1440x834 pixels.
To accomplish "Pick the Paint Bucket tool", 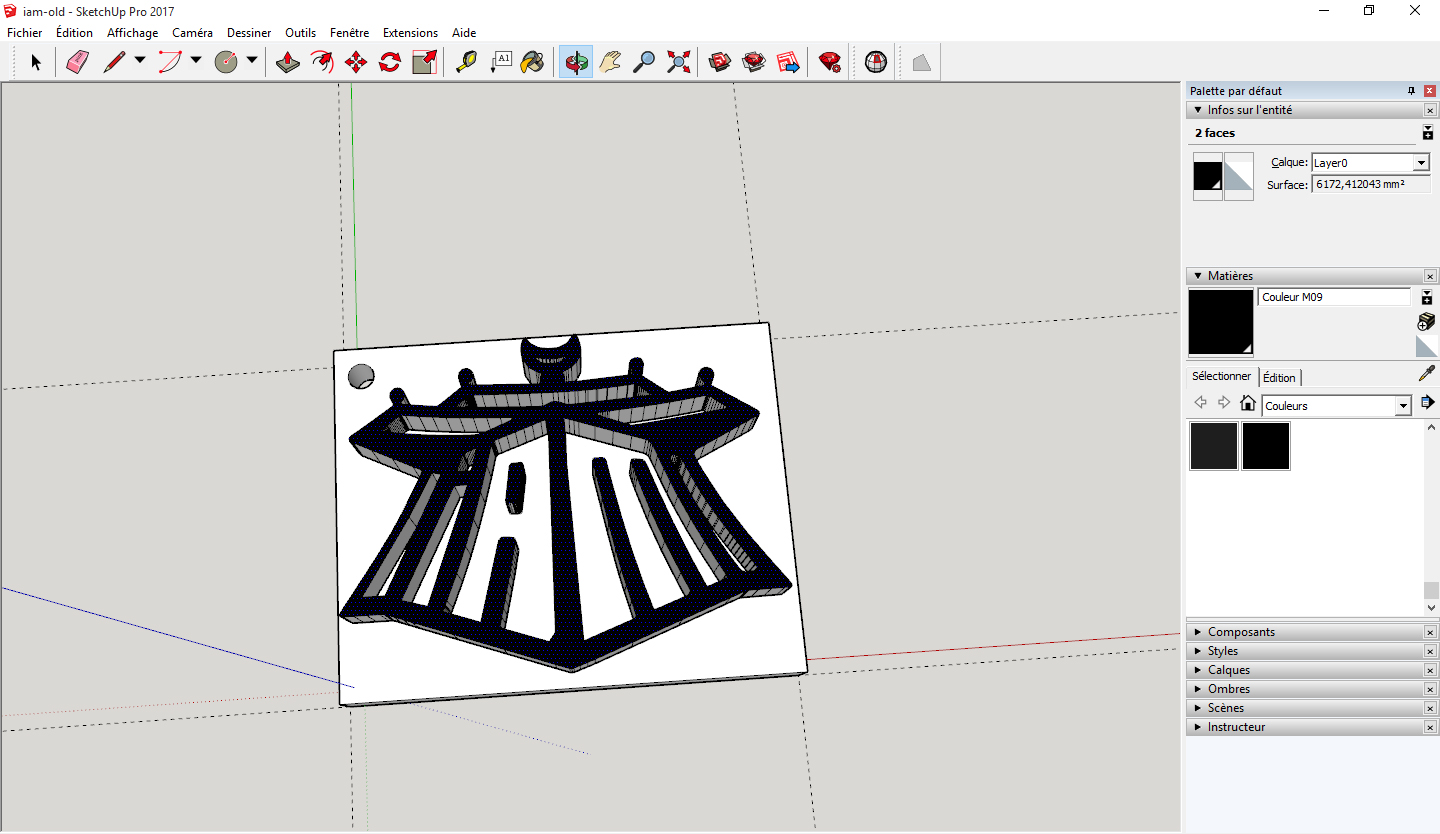I will point(534,62).
